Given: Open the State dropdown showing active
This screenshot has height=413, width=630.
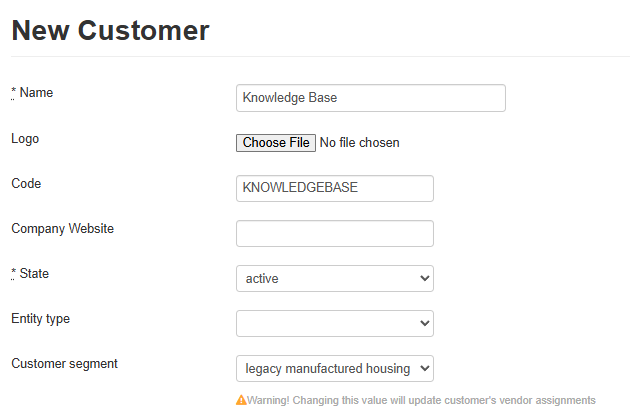Looking at the screenshot, I should pos(334,278).
